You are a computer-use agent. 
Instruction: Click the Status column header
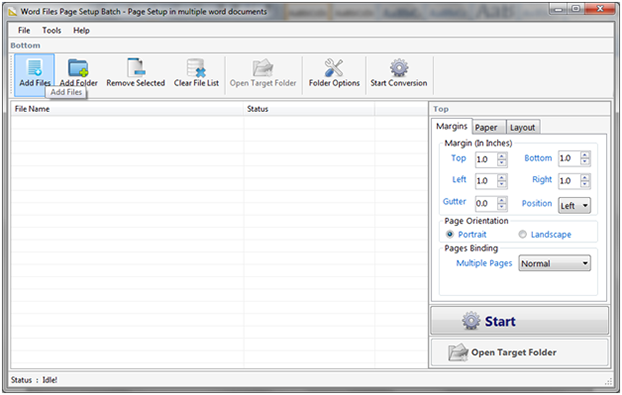309,109
